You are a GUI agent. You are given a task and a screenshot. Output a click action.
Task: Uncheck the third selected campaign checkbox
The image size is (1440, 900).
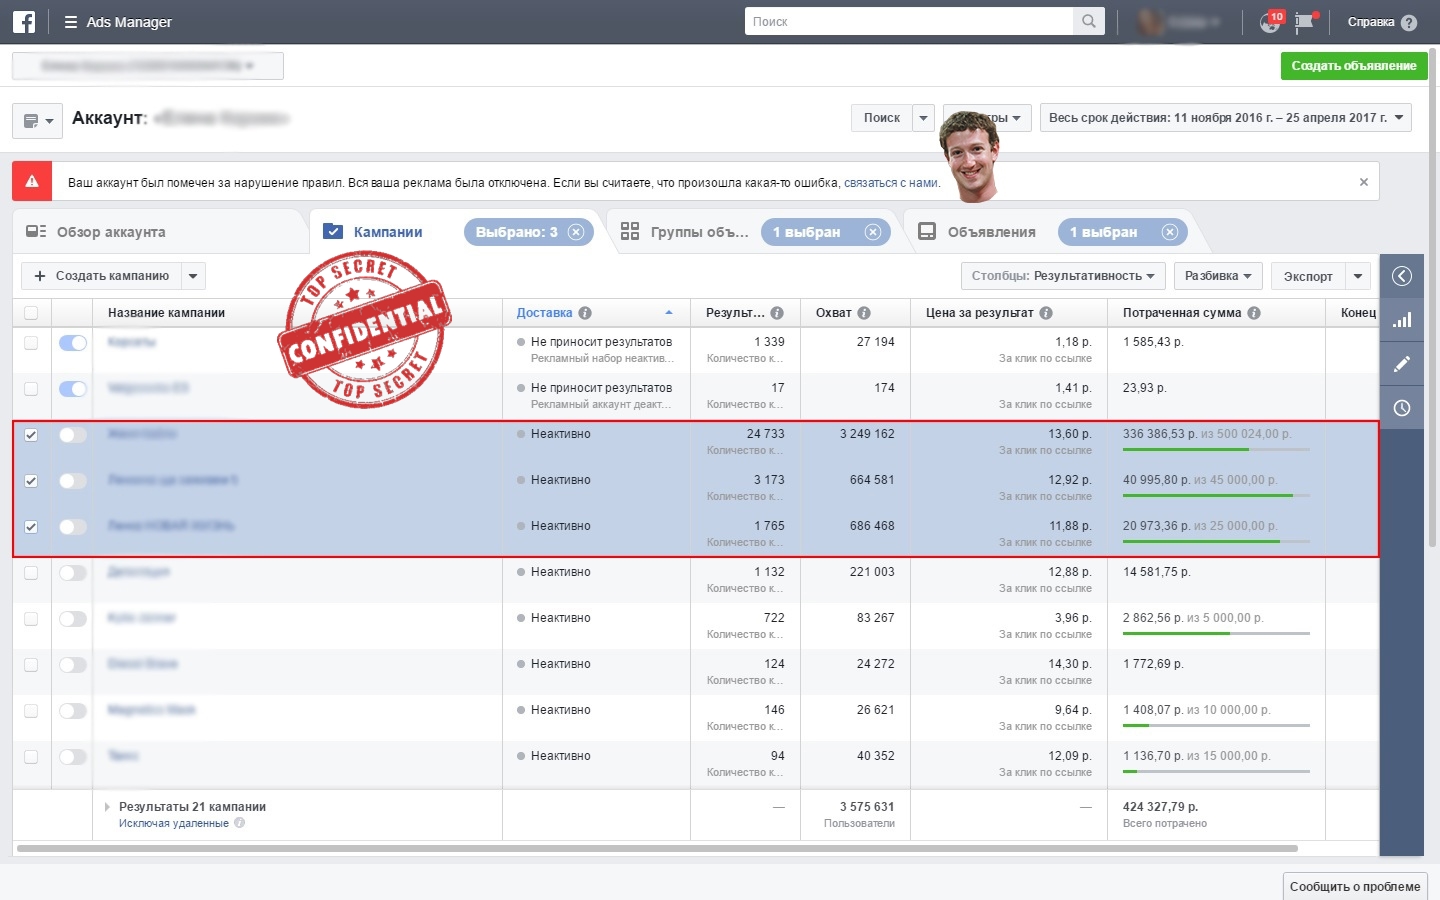coord(31,527)
